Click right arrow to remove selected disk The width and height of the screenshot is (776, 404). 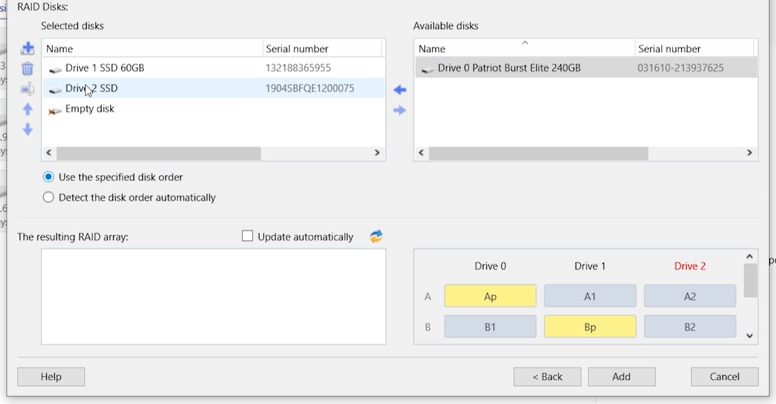(400, 110)
